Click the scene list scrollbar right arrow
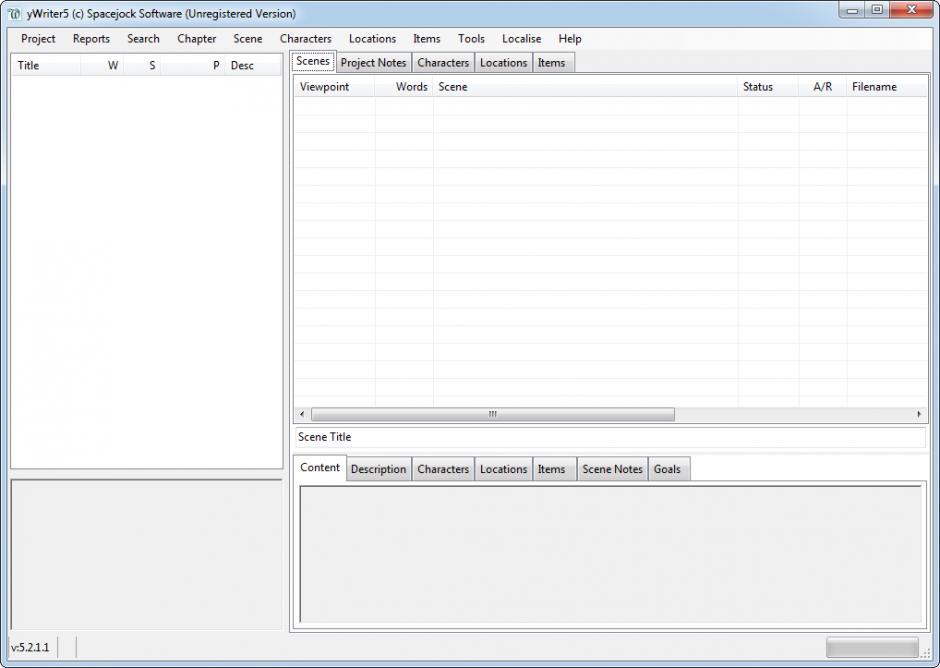 919,414
